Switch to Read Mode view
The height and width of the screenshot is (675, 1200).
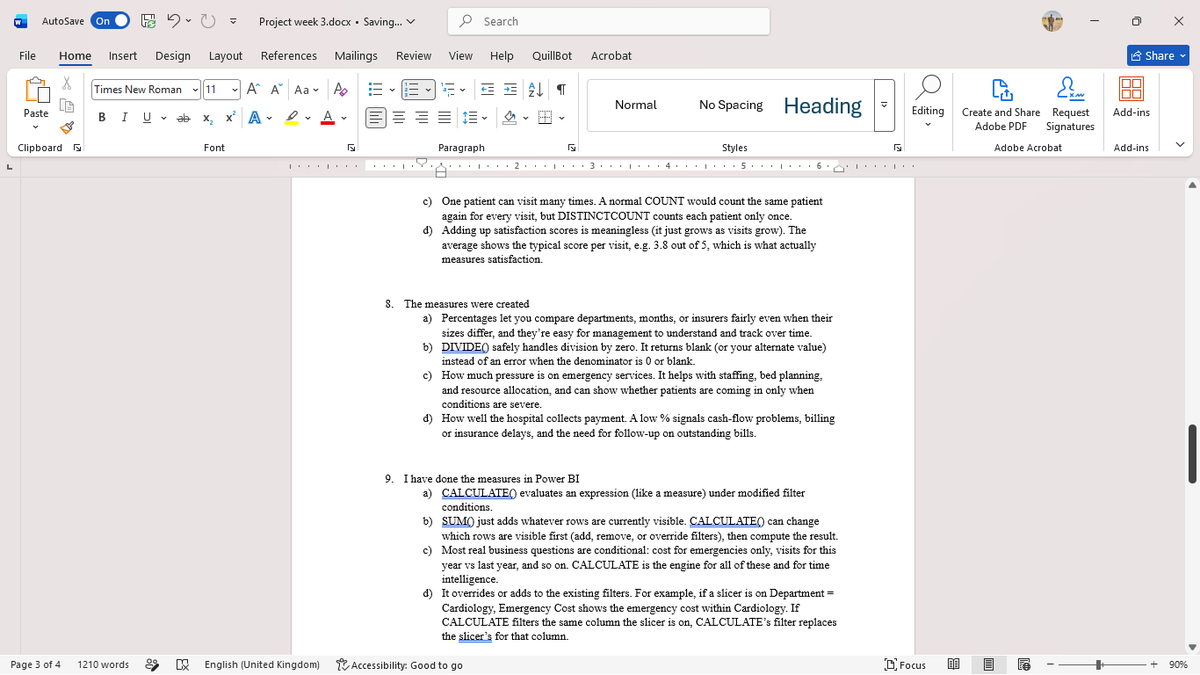click(954, 664)
